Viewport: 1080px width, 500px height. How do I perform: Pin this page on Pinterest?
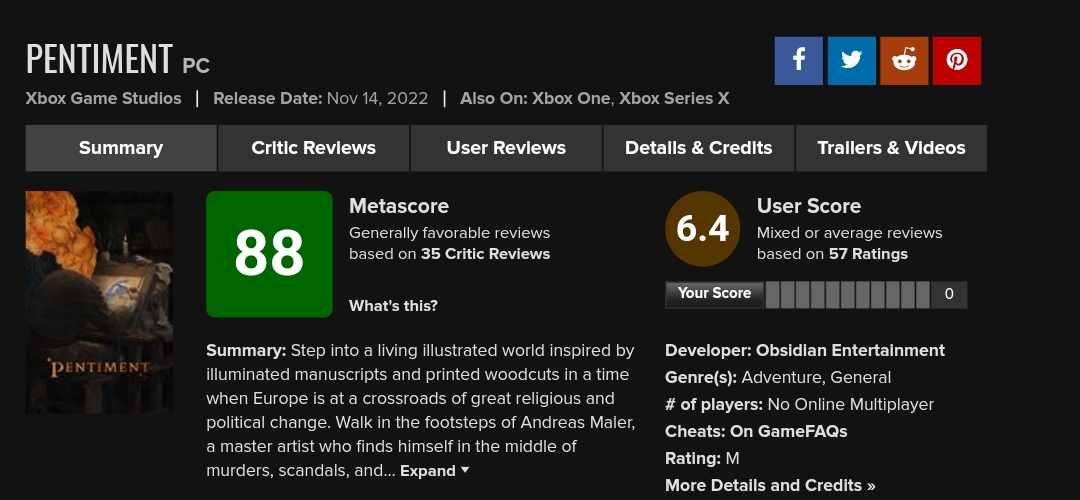(x=957, y=61)
